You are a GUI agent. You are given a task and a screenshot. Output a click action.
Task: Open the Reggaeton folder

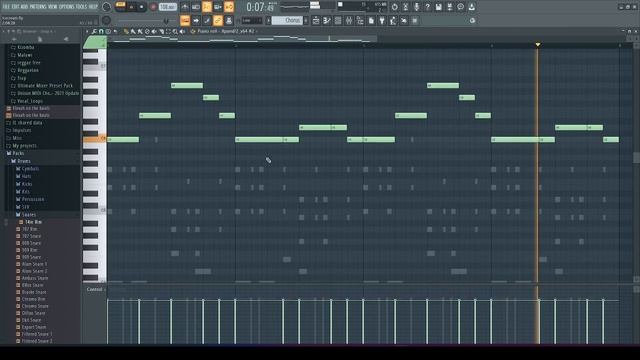coord(28,71)
